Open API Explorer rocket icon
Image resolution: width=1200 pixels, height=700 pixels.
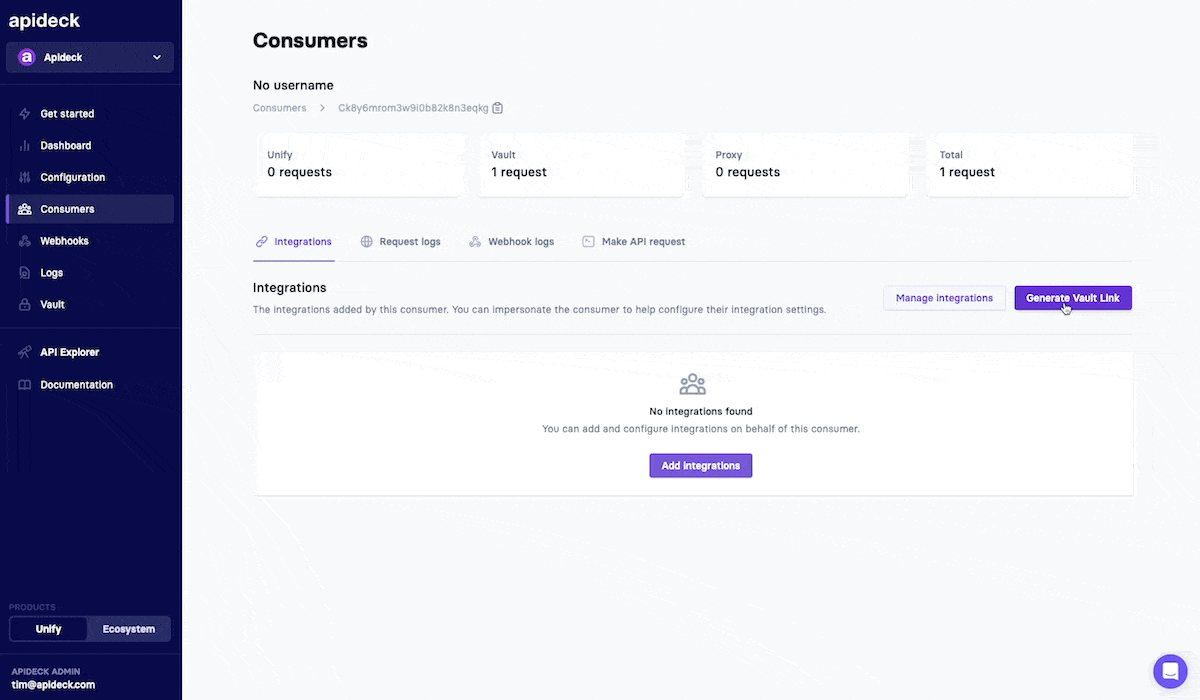point(25,353)
